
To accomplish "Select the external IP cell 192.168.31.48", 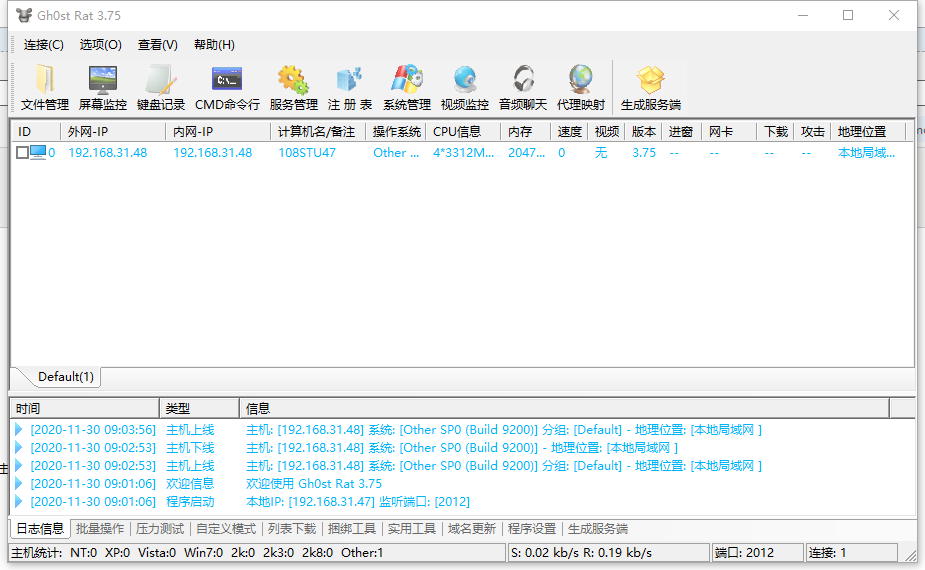I will 108,153.
